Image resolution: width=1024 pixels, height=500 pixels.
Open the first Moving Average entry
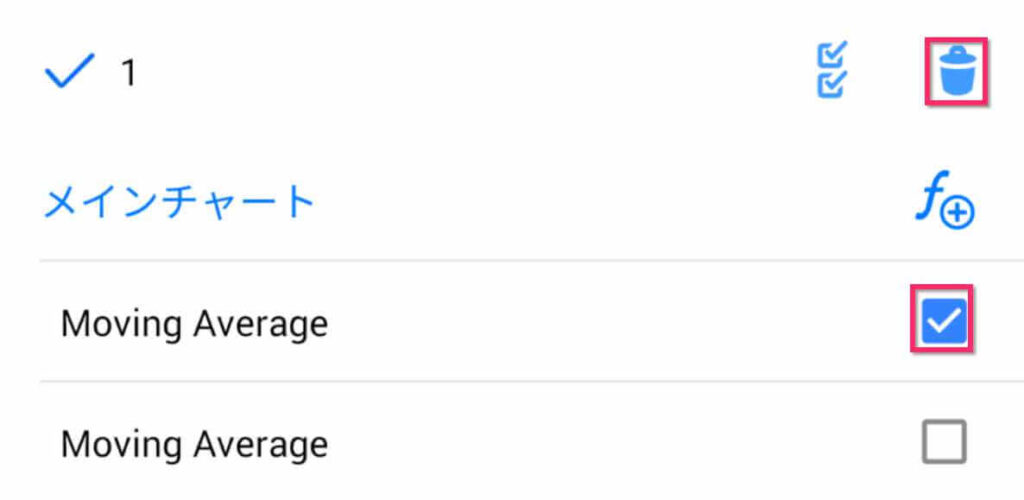[194, 323]
